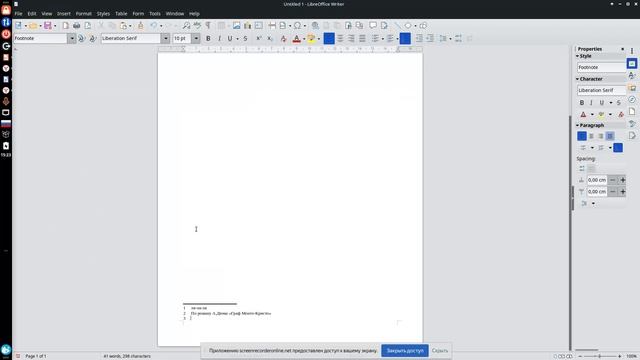Open the Styles menu

103,13
